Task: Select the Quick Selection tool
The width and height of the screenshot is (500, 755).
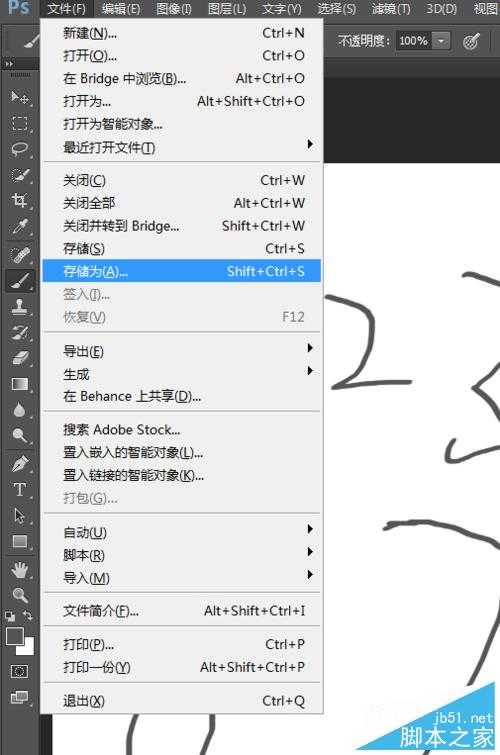Action: [19, 175]
